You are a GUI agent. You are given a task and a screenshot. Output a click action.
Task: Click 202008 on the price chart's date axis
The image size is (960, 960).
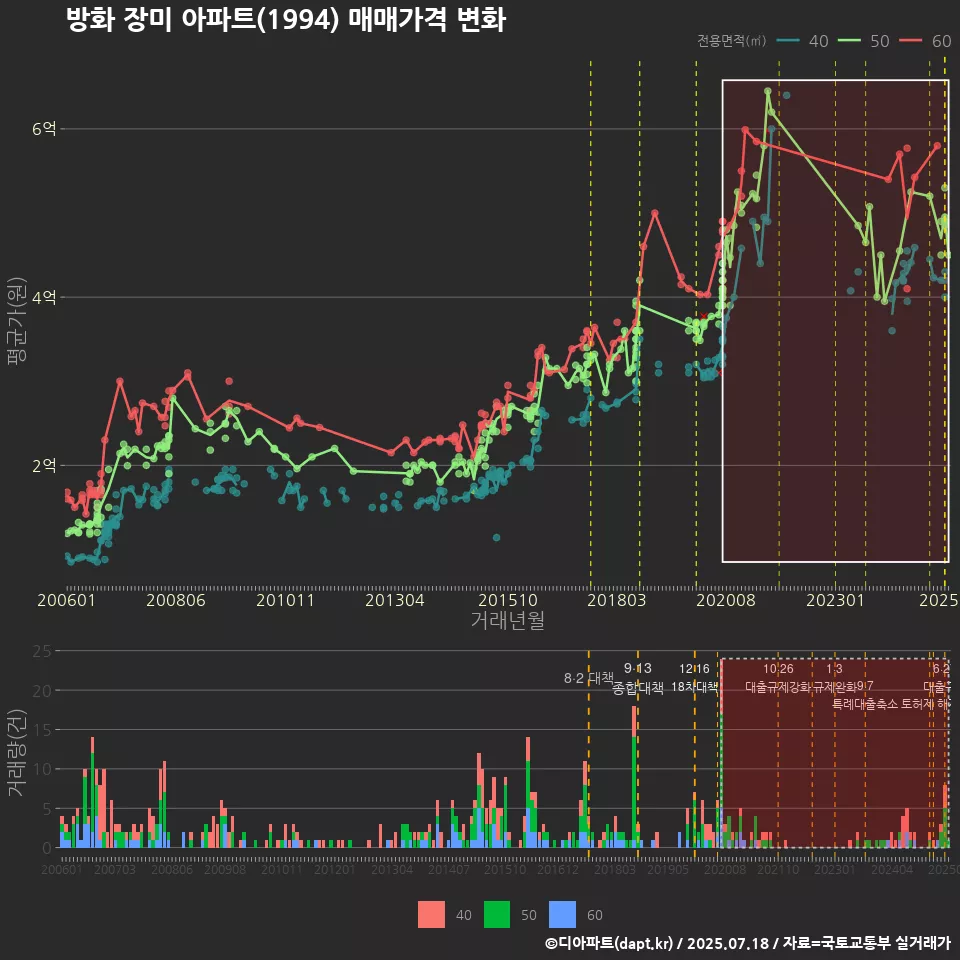726,600
